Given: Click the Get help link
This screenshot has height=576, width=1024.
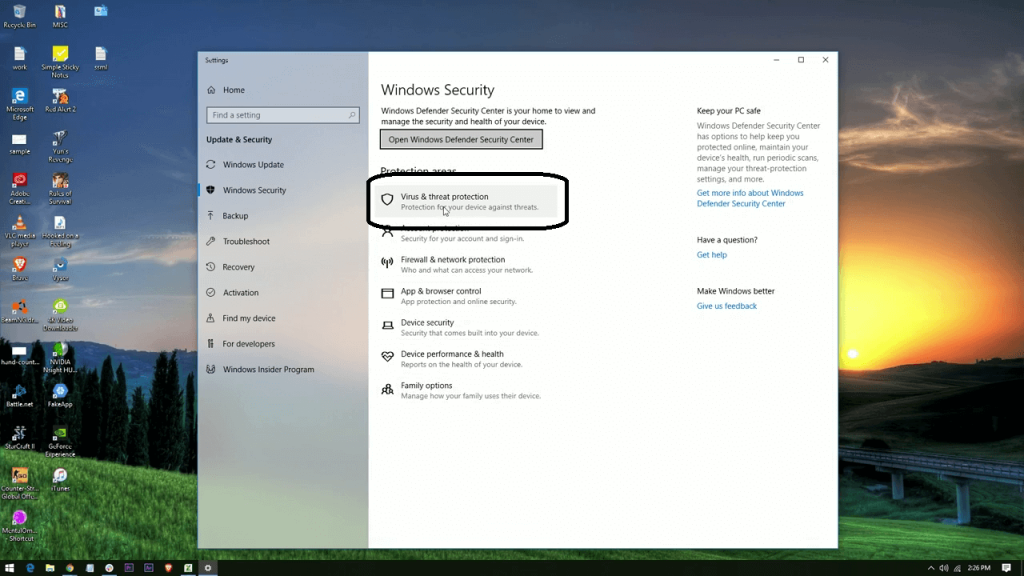Looking at the screenshot, I should pyautogui.click(x=711, y=254).
